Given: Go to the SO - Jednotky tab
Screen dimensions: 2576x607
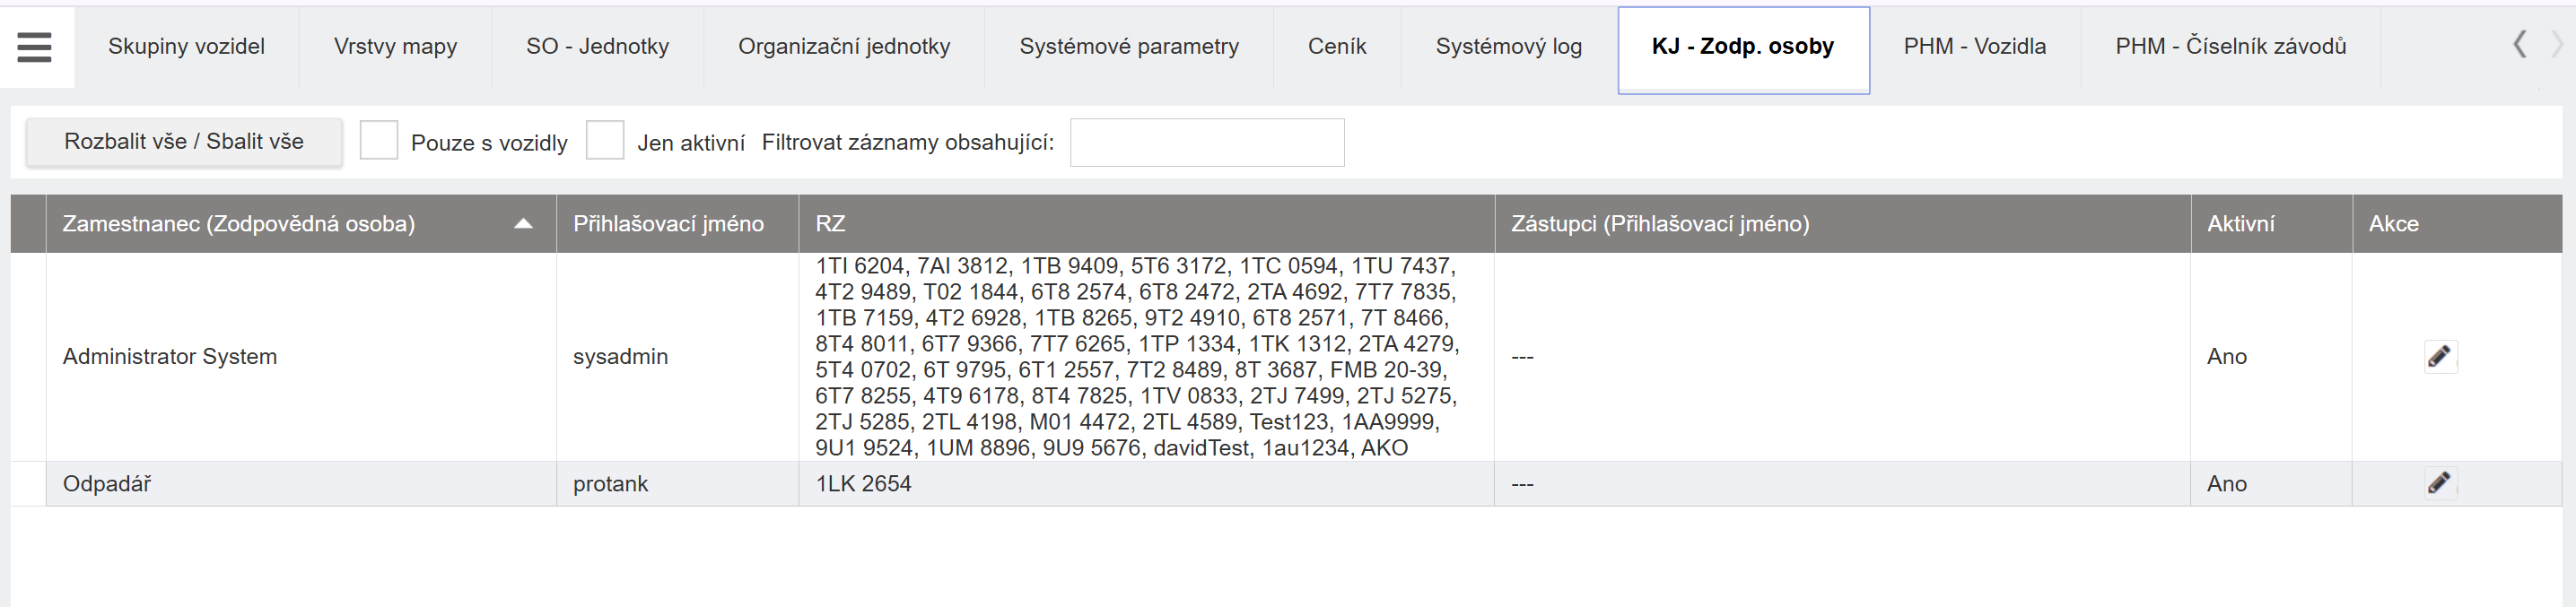Looking at the screenshot, I should click(x=597, y=47).
